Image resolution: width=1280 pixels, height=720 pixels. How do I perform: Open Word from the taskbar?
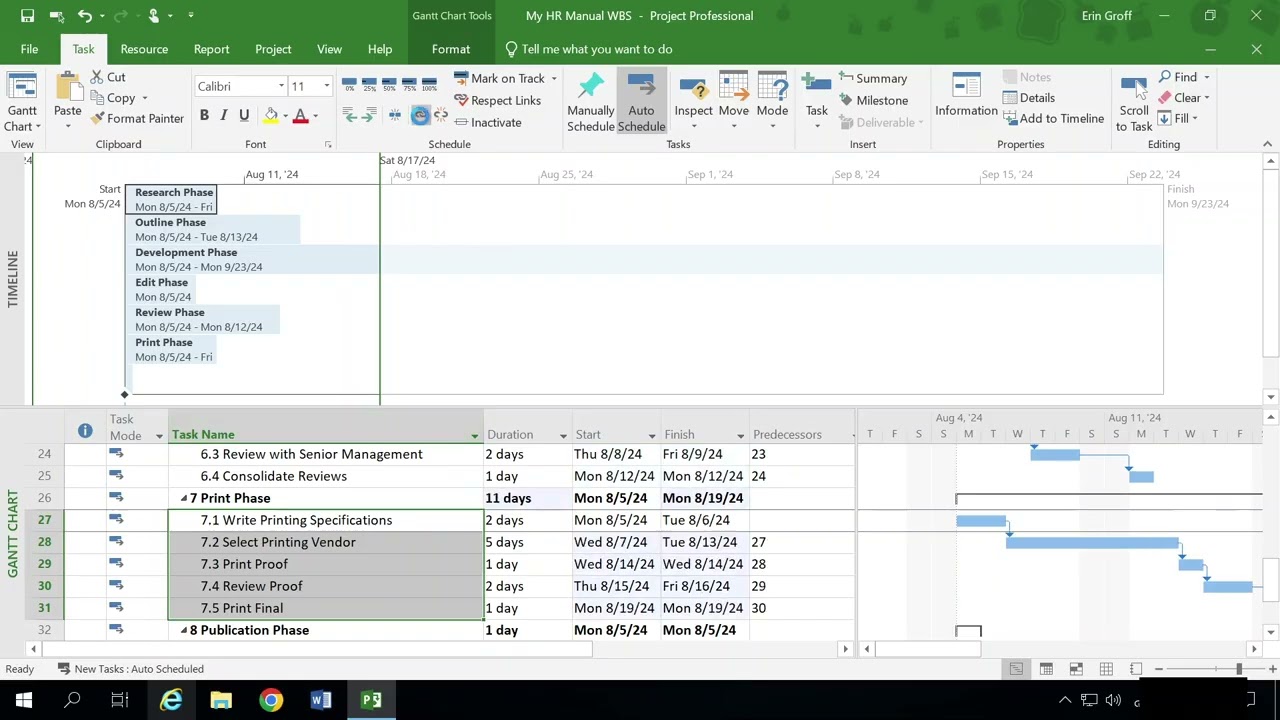(321, 700)
